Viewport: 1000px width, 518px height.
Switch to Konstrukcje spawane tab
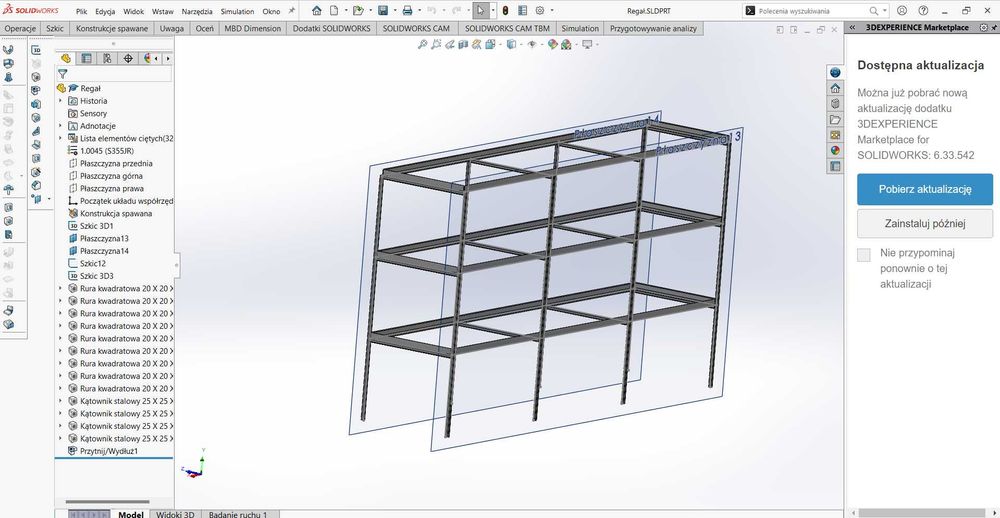[x=112, y=28]
